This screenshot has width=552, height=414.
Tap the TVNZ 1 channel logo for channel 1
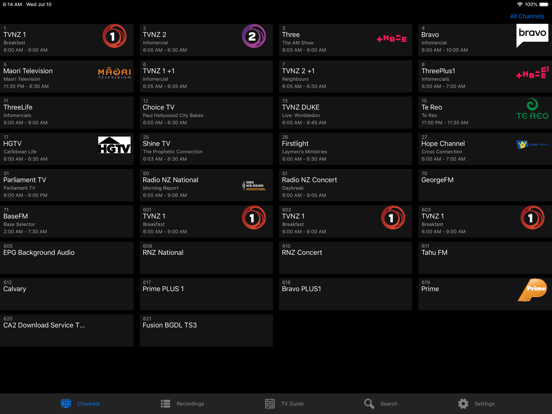coord(114,36)
